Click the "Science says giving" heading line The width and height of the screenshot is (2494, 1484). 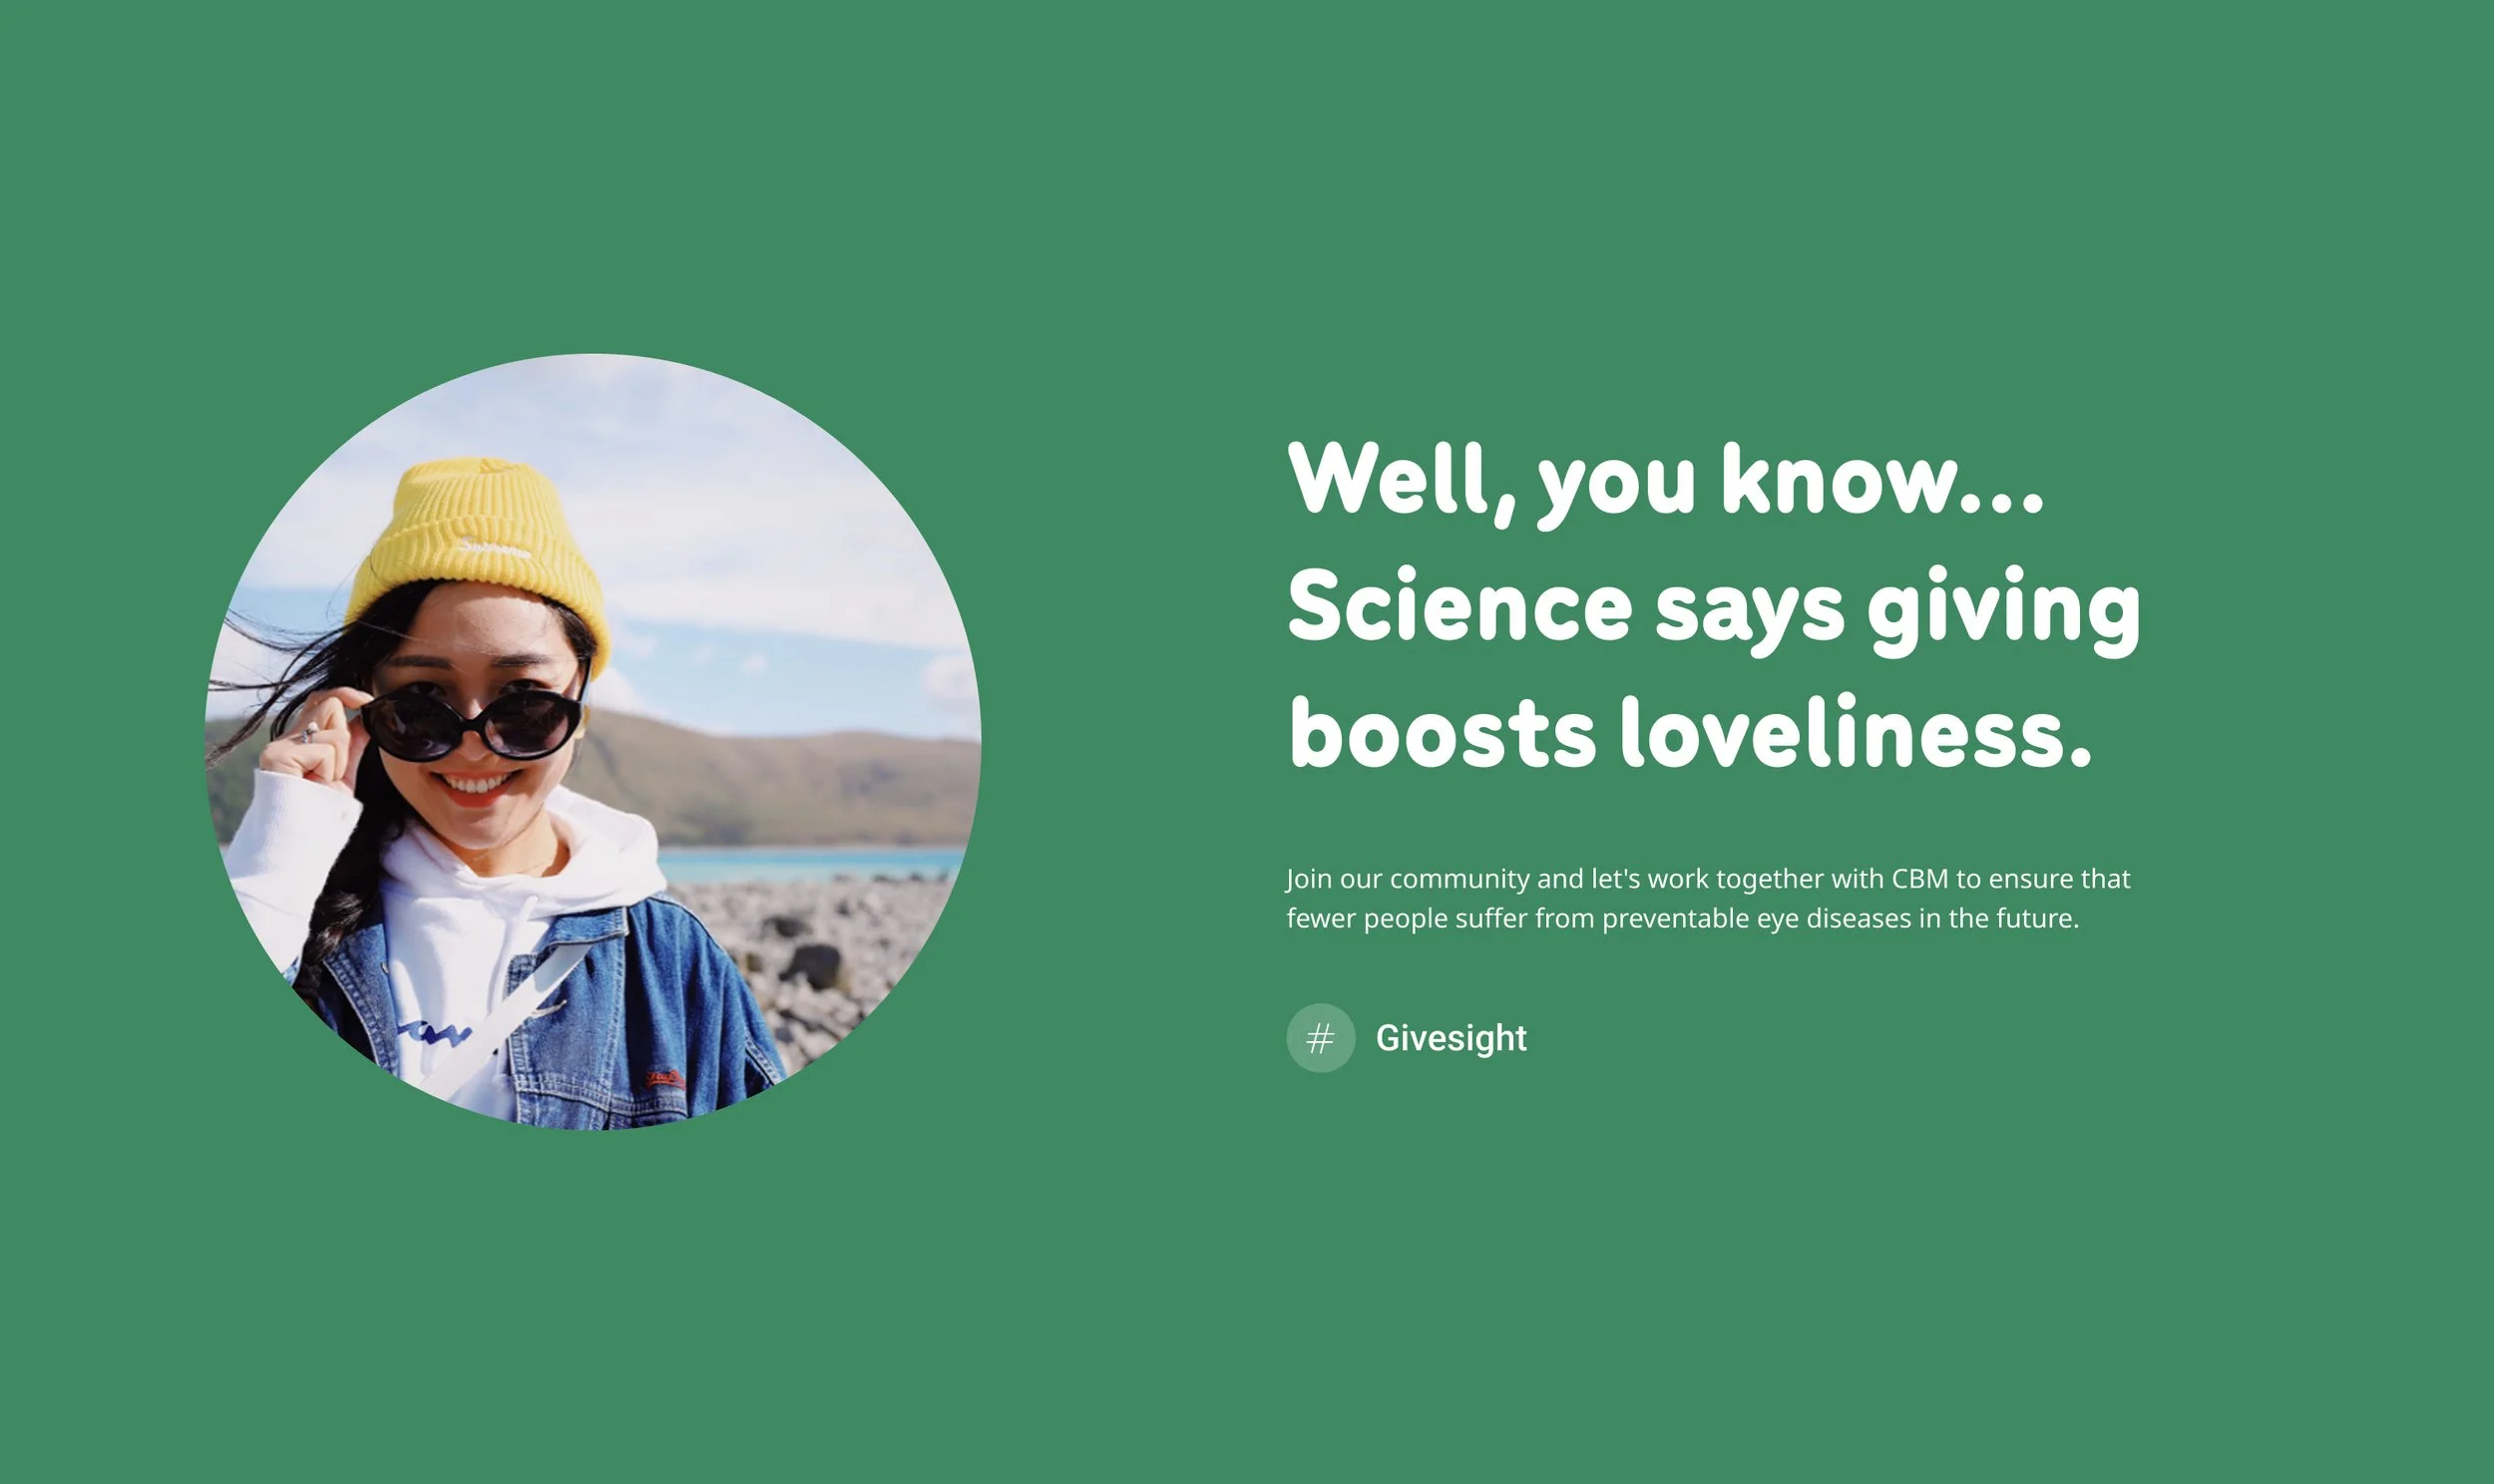(x=1713, y=608)
